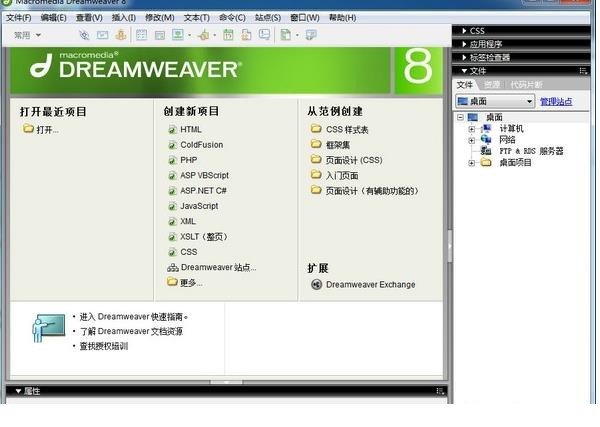Expand the 属性 properties panel
The height and width of the screenshot is (427, 600).
tap(31, 391)
